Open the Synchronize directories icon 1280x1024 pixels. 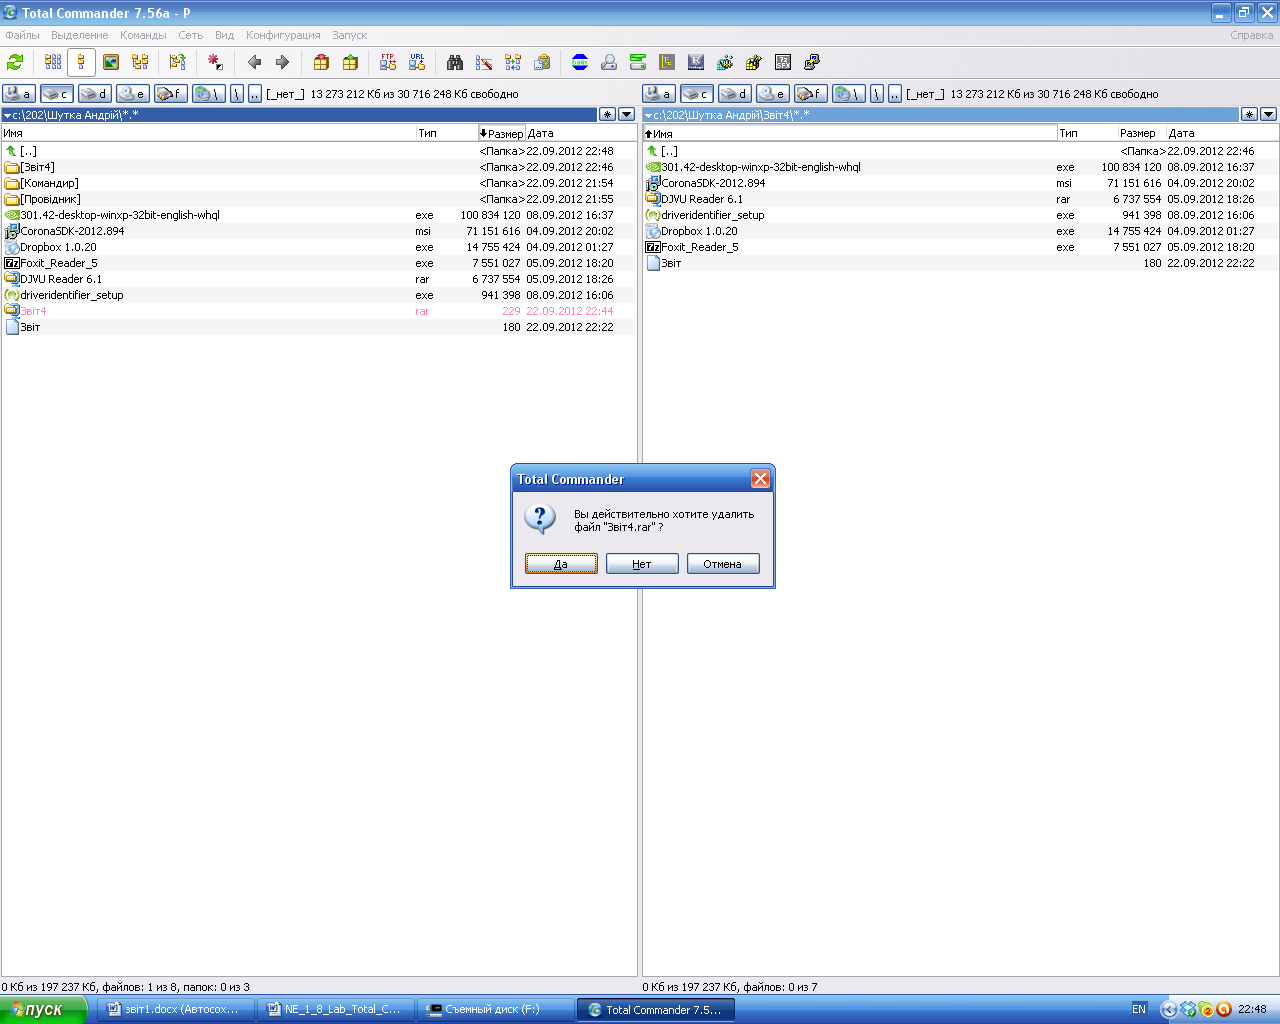tap(513, 62)
